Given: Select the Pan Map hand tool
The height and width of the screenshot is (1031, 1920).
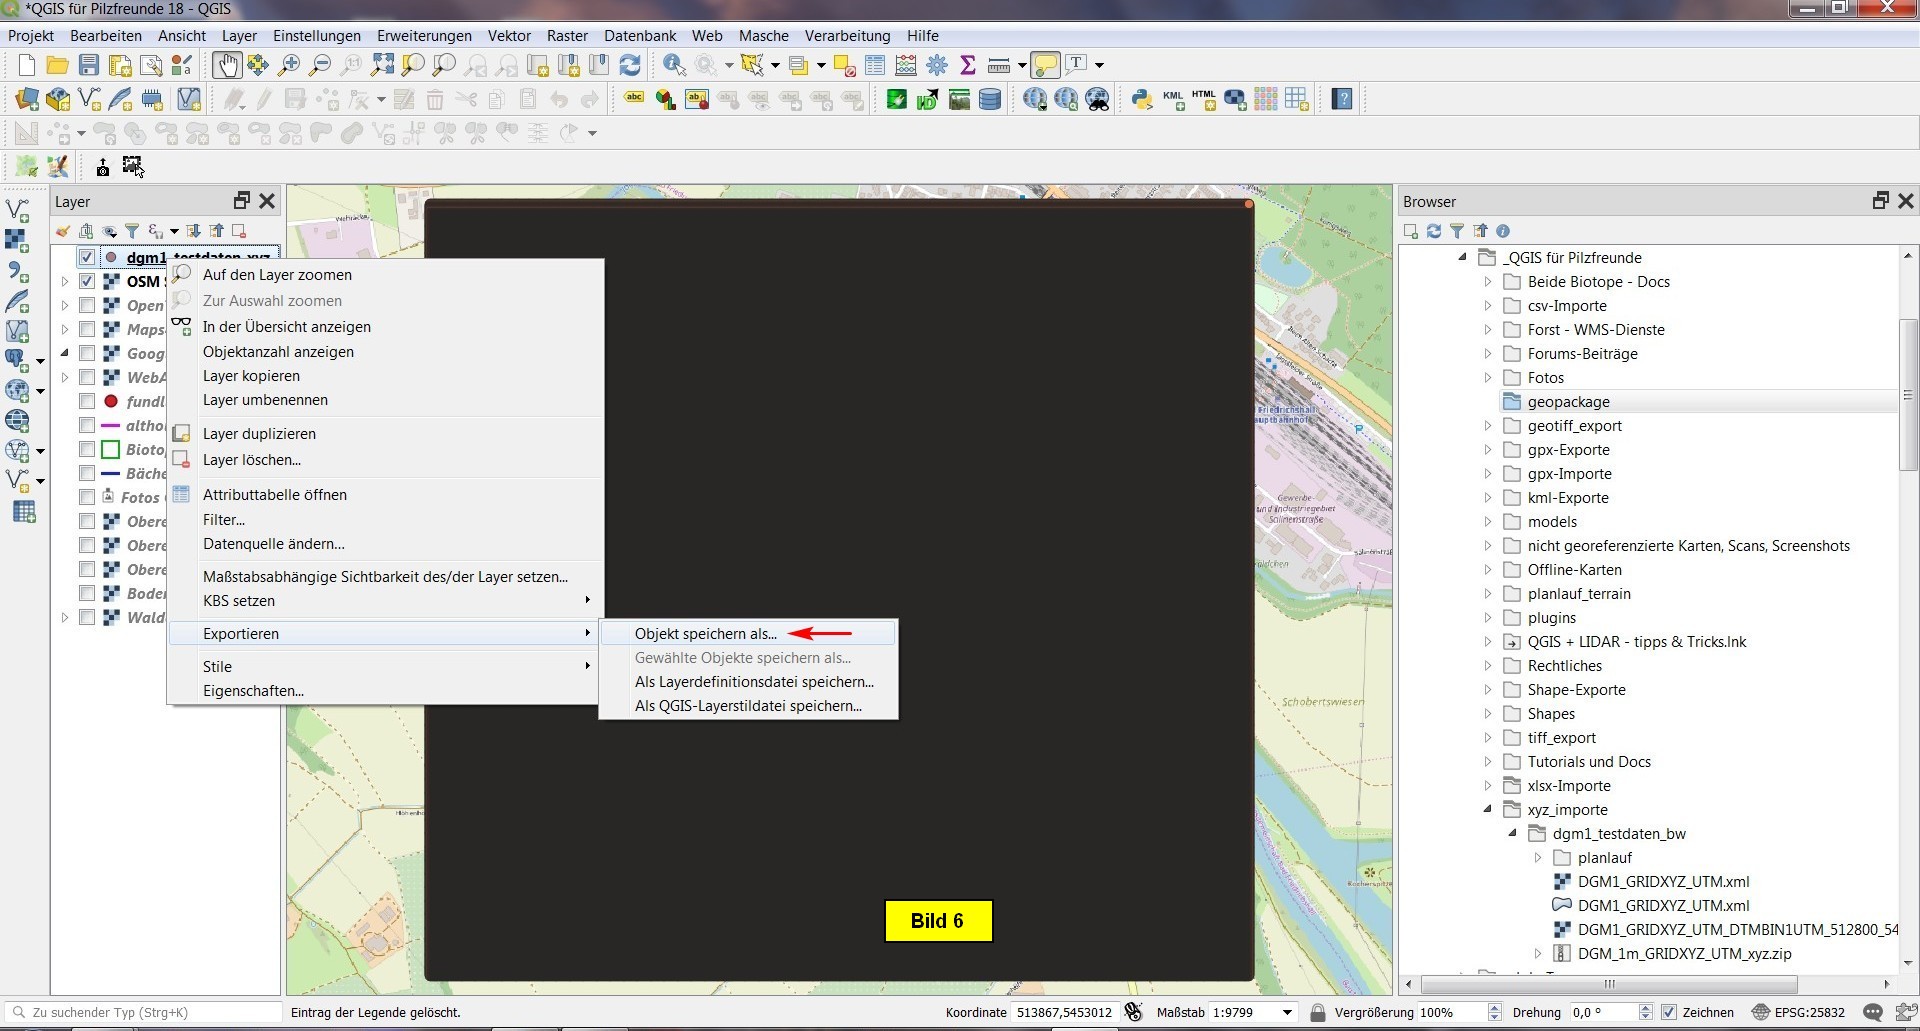Looking at the screenshot, I should [x=227, y=66].
